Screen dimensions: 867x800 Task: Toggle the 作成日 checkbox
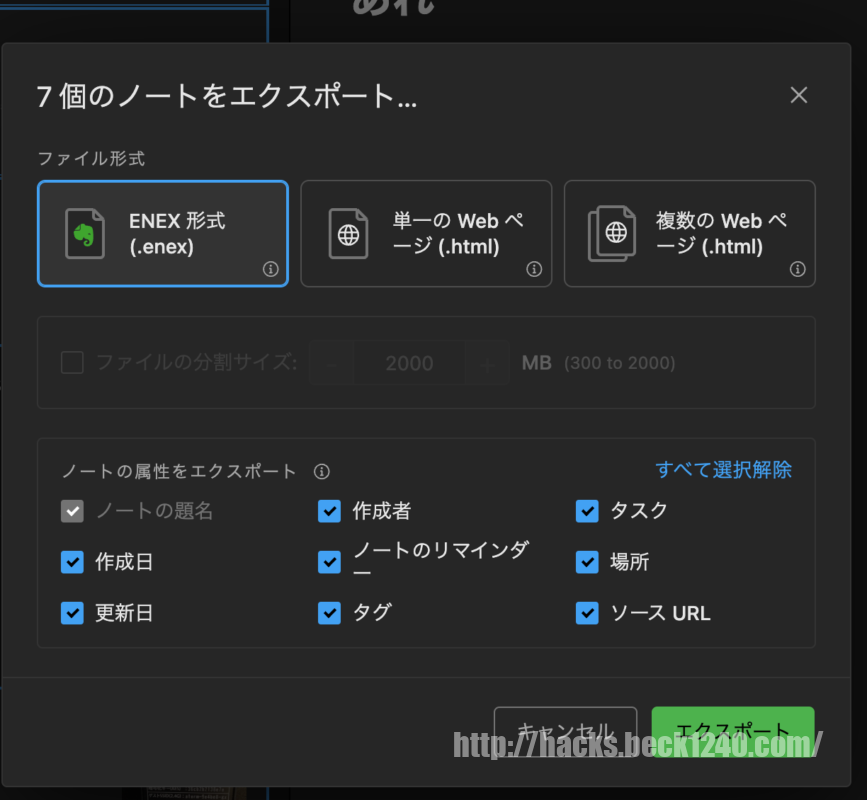(72, 562)
